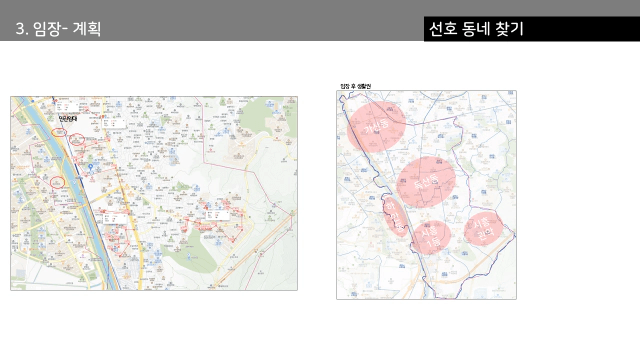640x360 pixels.
Task: Click the pink oval labeled 하안동
Action: pyautogui.click(x=396, y=218)
